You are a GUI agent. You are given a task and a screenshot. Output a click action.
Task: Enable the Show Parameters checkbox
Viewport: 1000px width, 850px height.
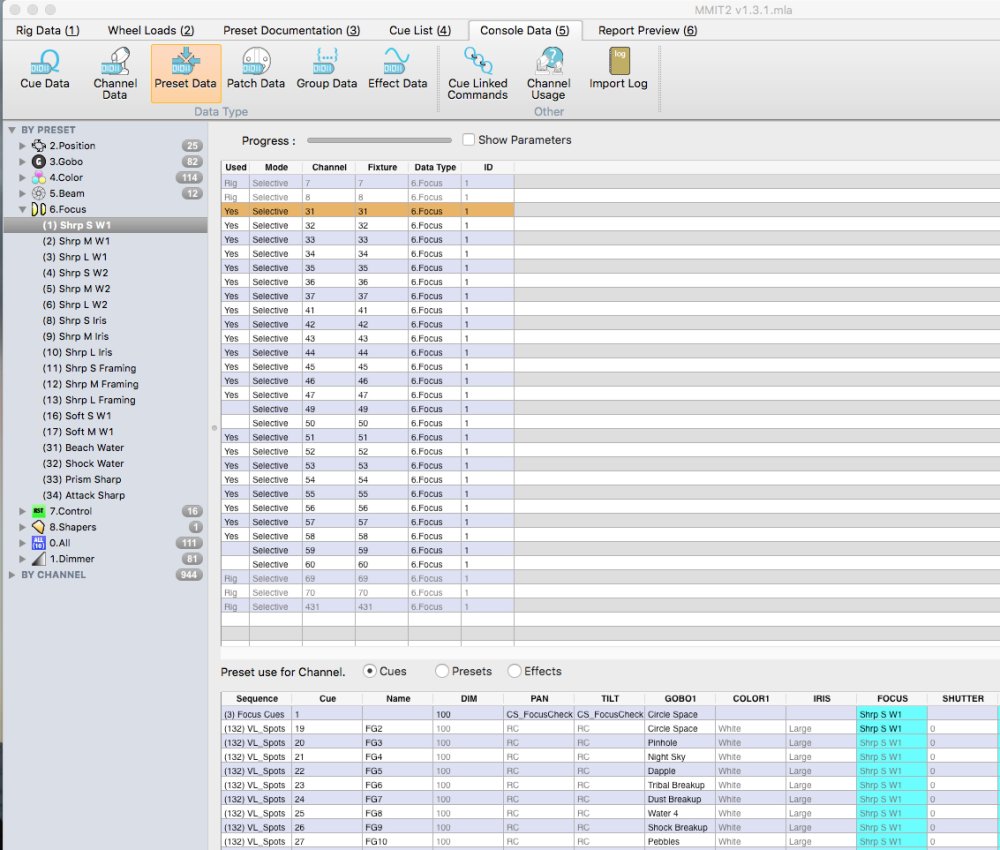coord(469,140)
